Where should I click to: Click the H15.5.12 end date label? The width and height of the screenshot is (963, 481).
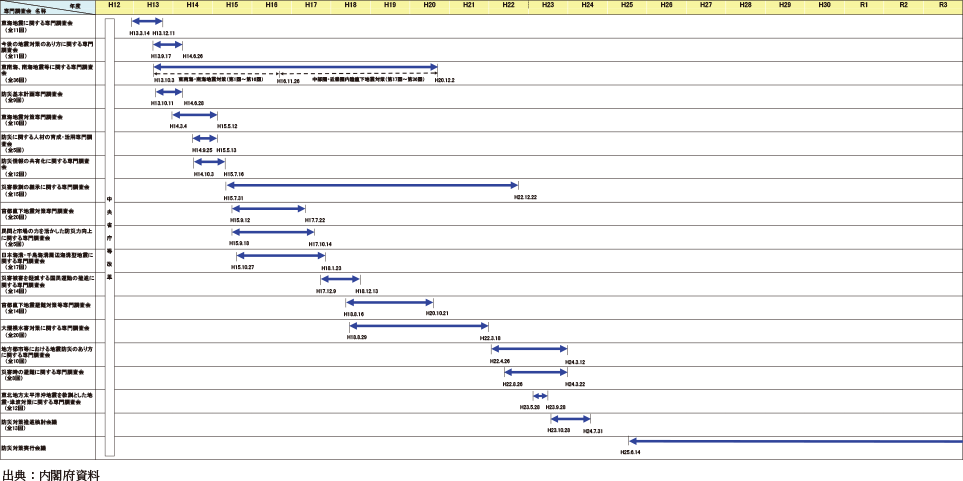click(227, 126)
